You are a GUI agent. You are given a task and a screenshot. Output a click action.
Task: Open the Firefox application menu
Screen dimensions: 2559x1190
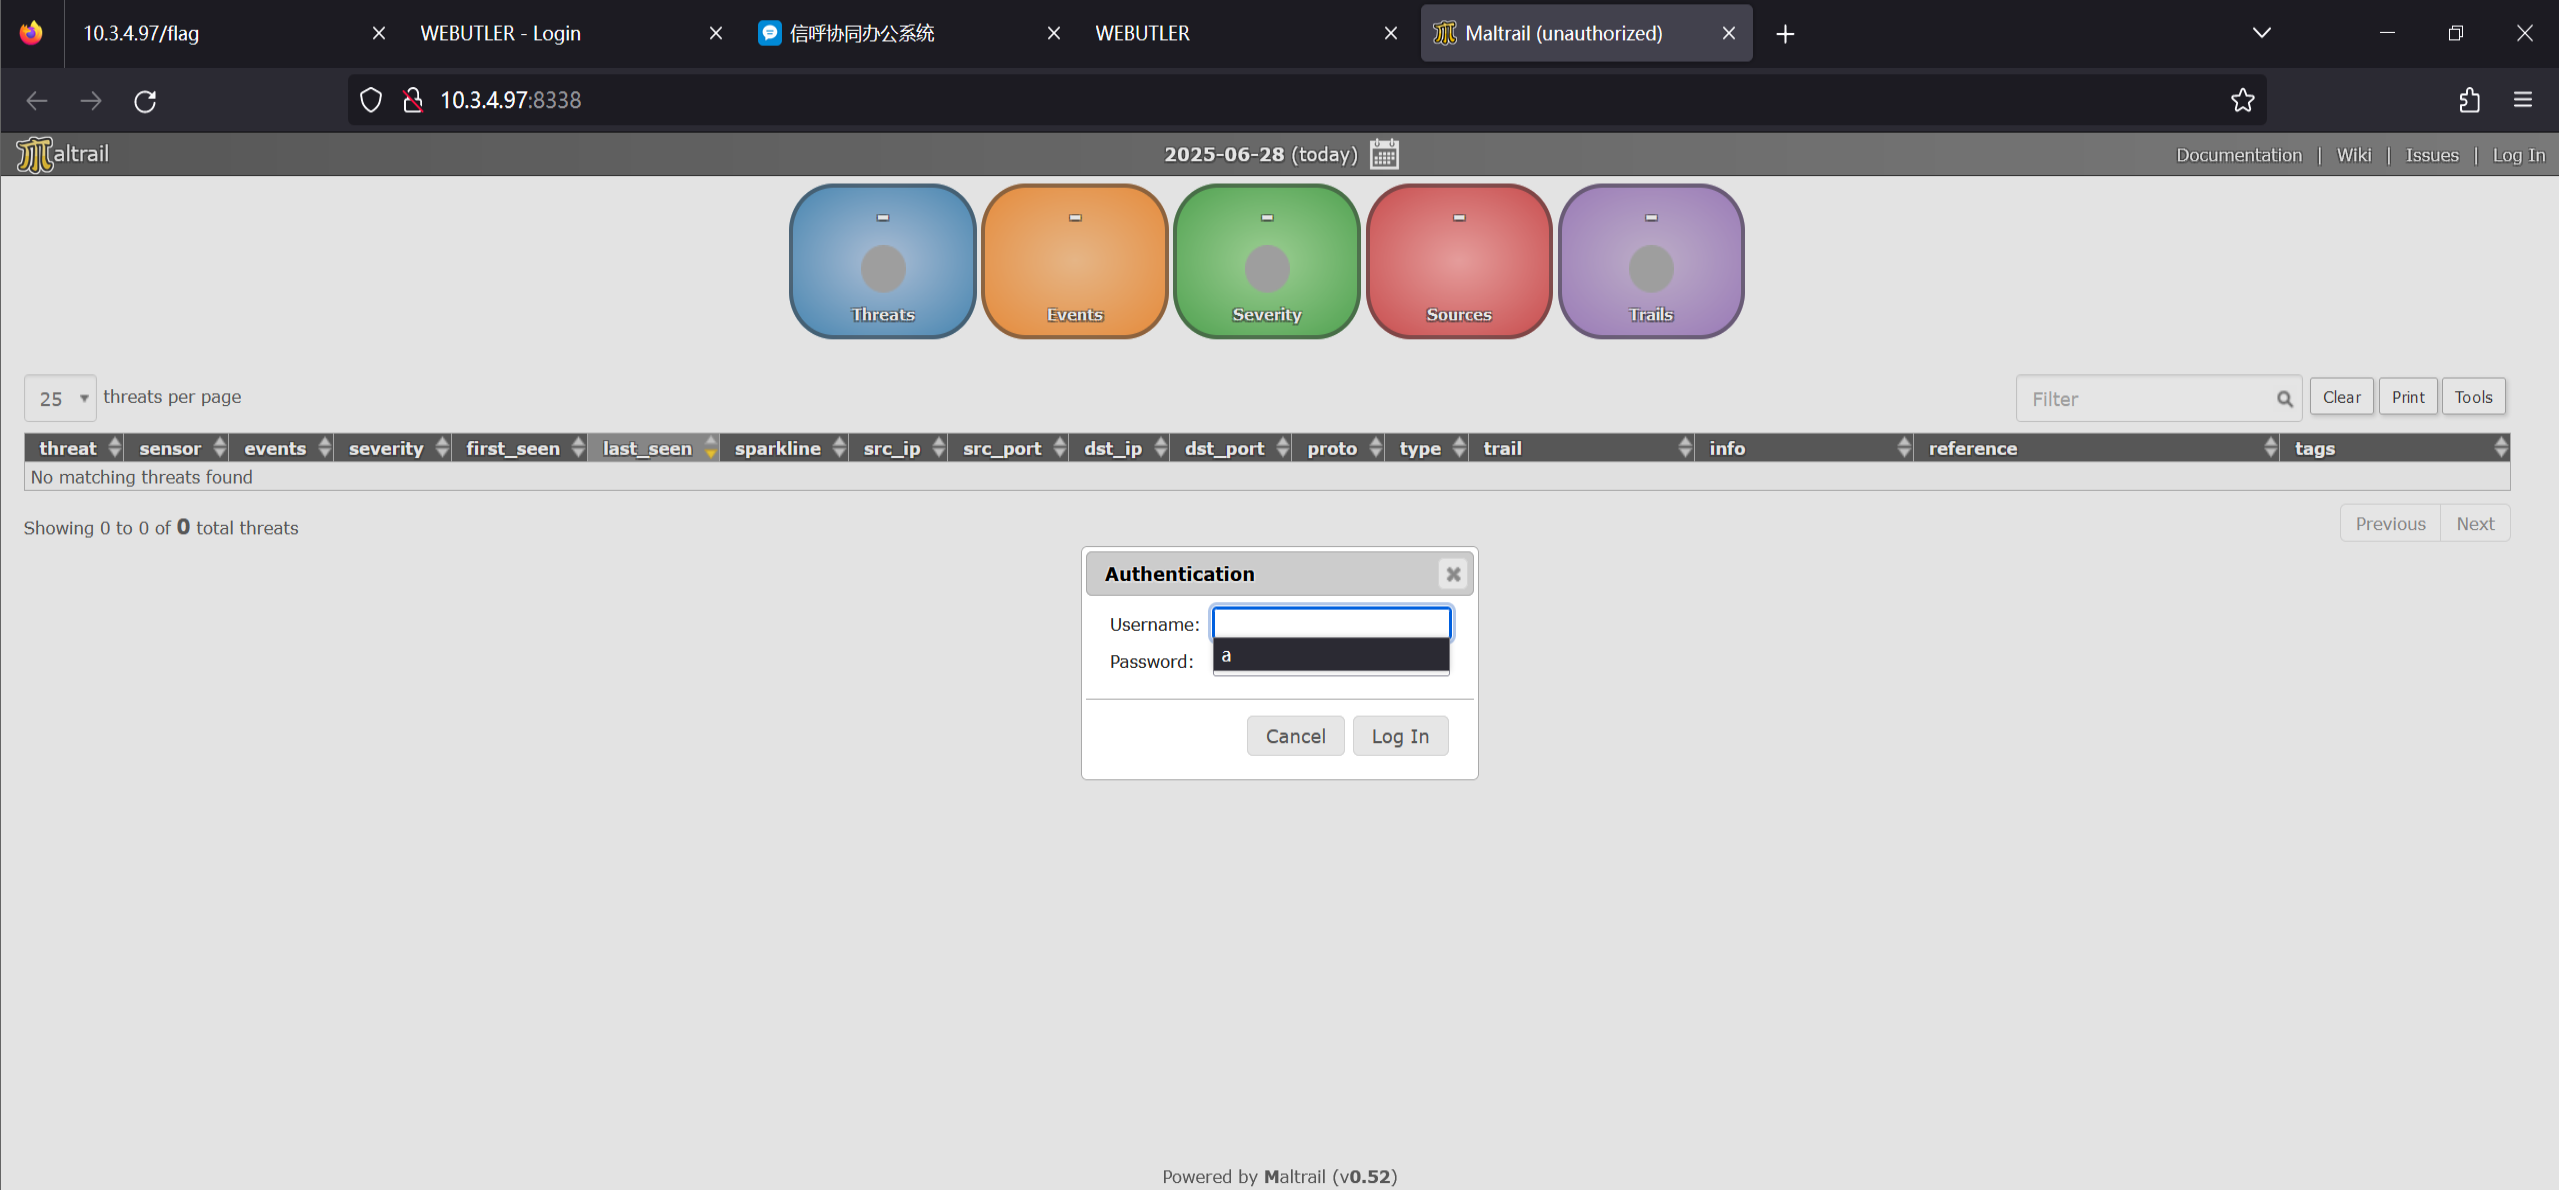(x=2522, y=100)
